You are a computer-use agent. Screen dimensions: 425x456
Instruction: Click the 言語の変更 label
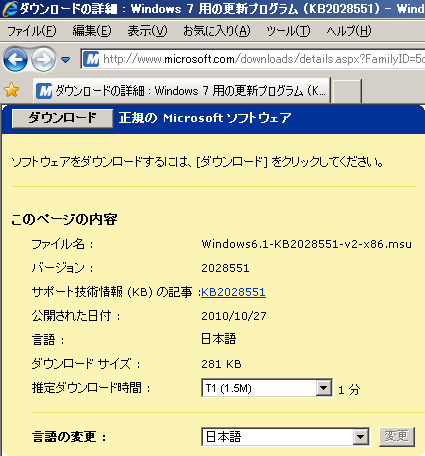69,437
